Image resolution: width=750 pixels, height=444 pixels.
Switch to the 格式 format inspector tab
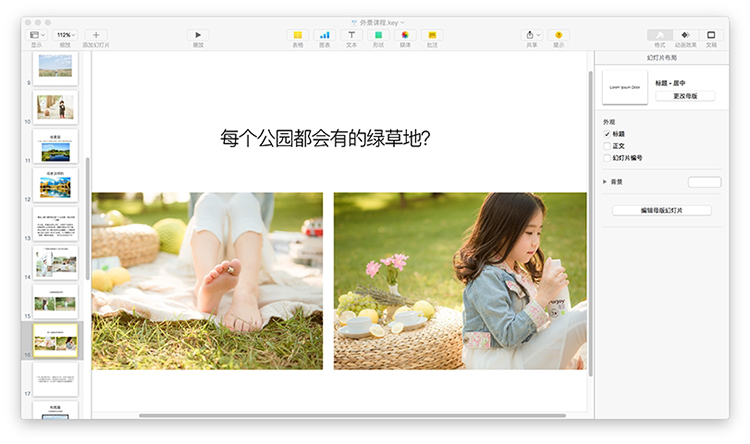tap(660, 35)
